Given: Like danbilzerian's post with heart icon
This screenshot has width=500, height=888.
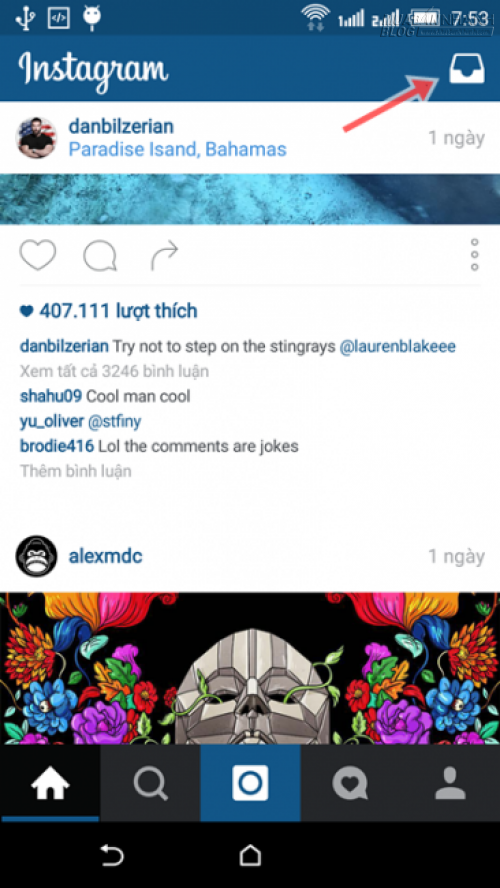Looking at the screenshot, I should pos(38,255).
